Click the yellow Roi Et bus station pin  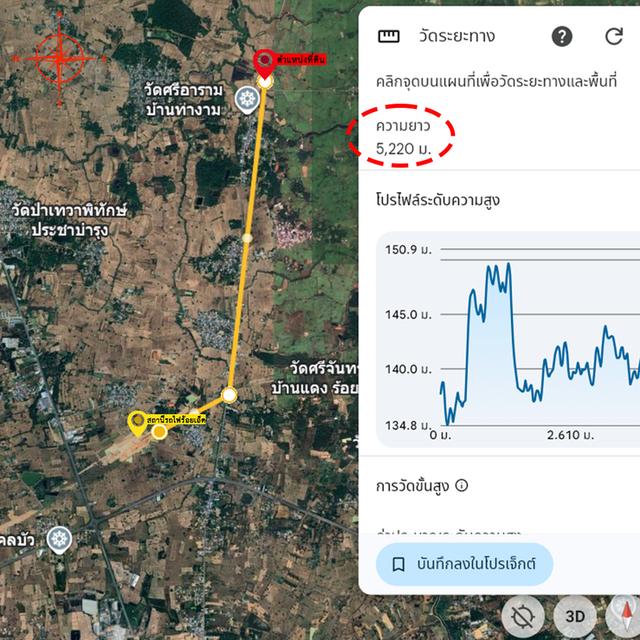pos(138,423)
